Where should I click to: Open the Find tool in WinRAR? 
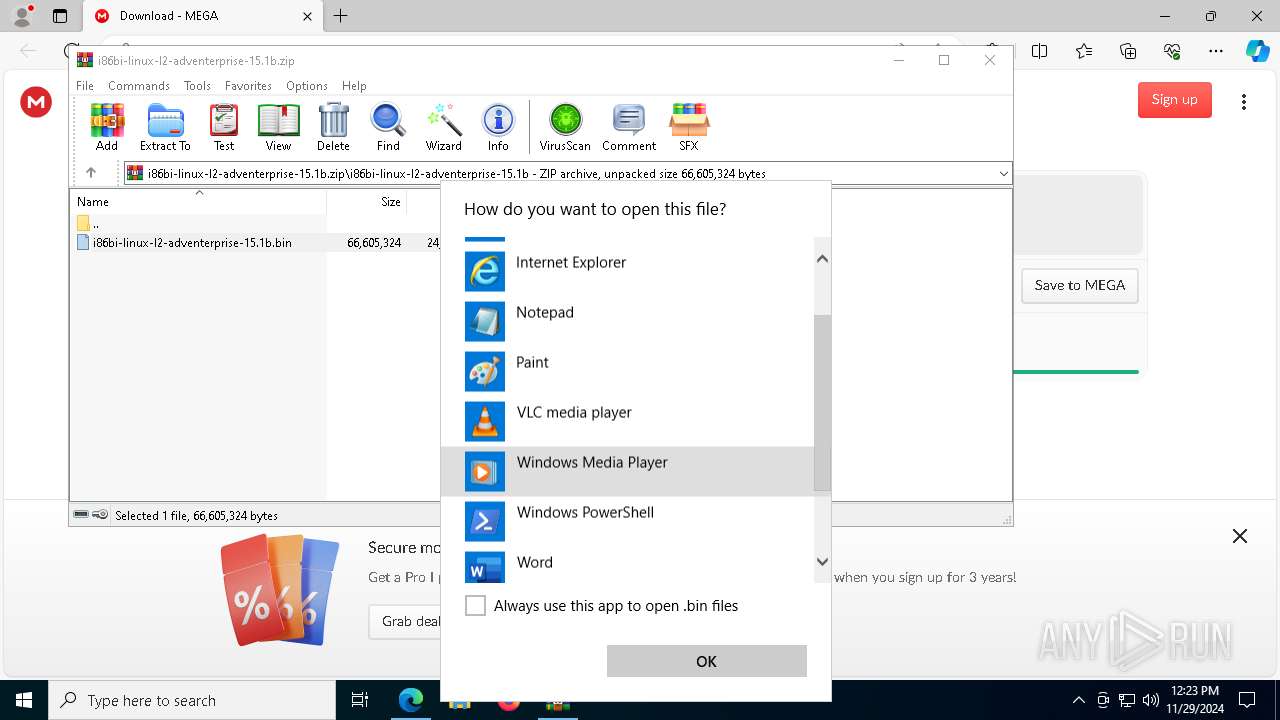click(x=388, y=127)
